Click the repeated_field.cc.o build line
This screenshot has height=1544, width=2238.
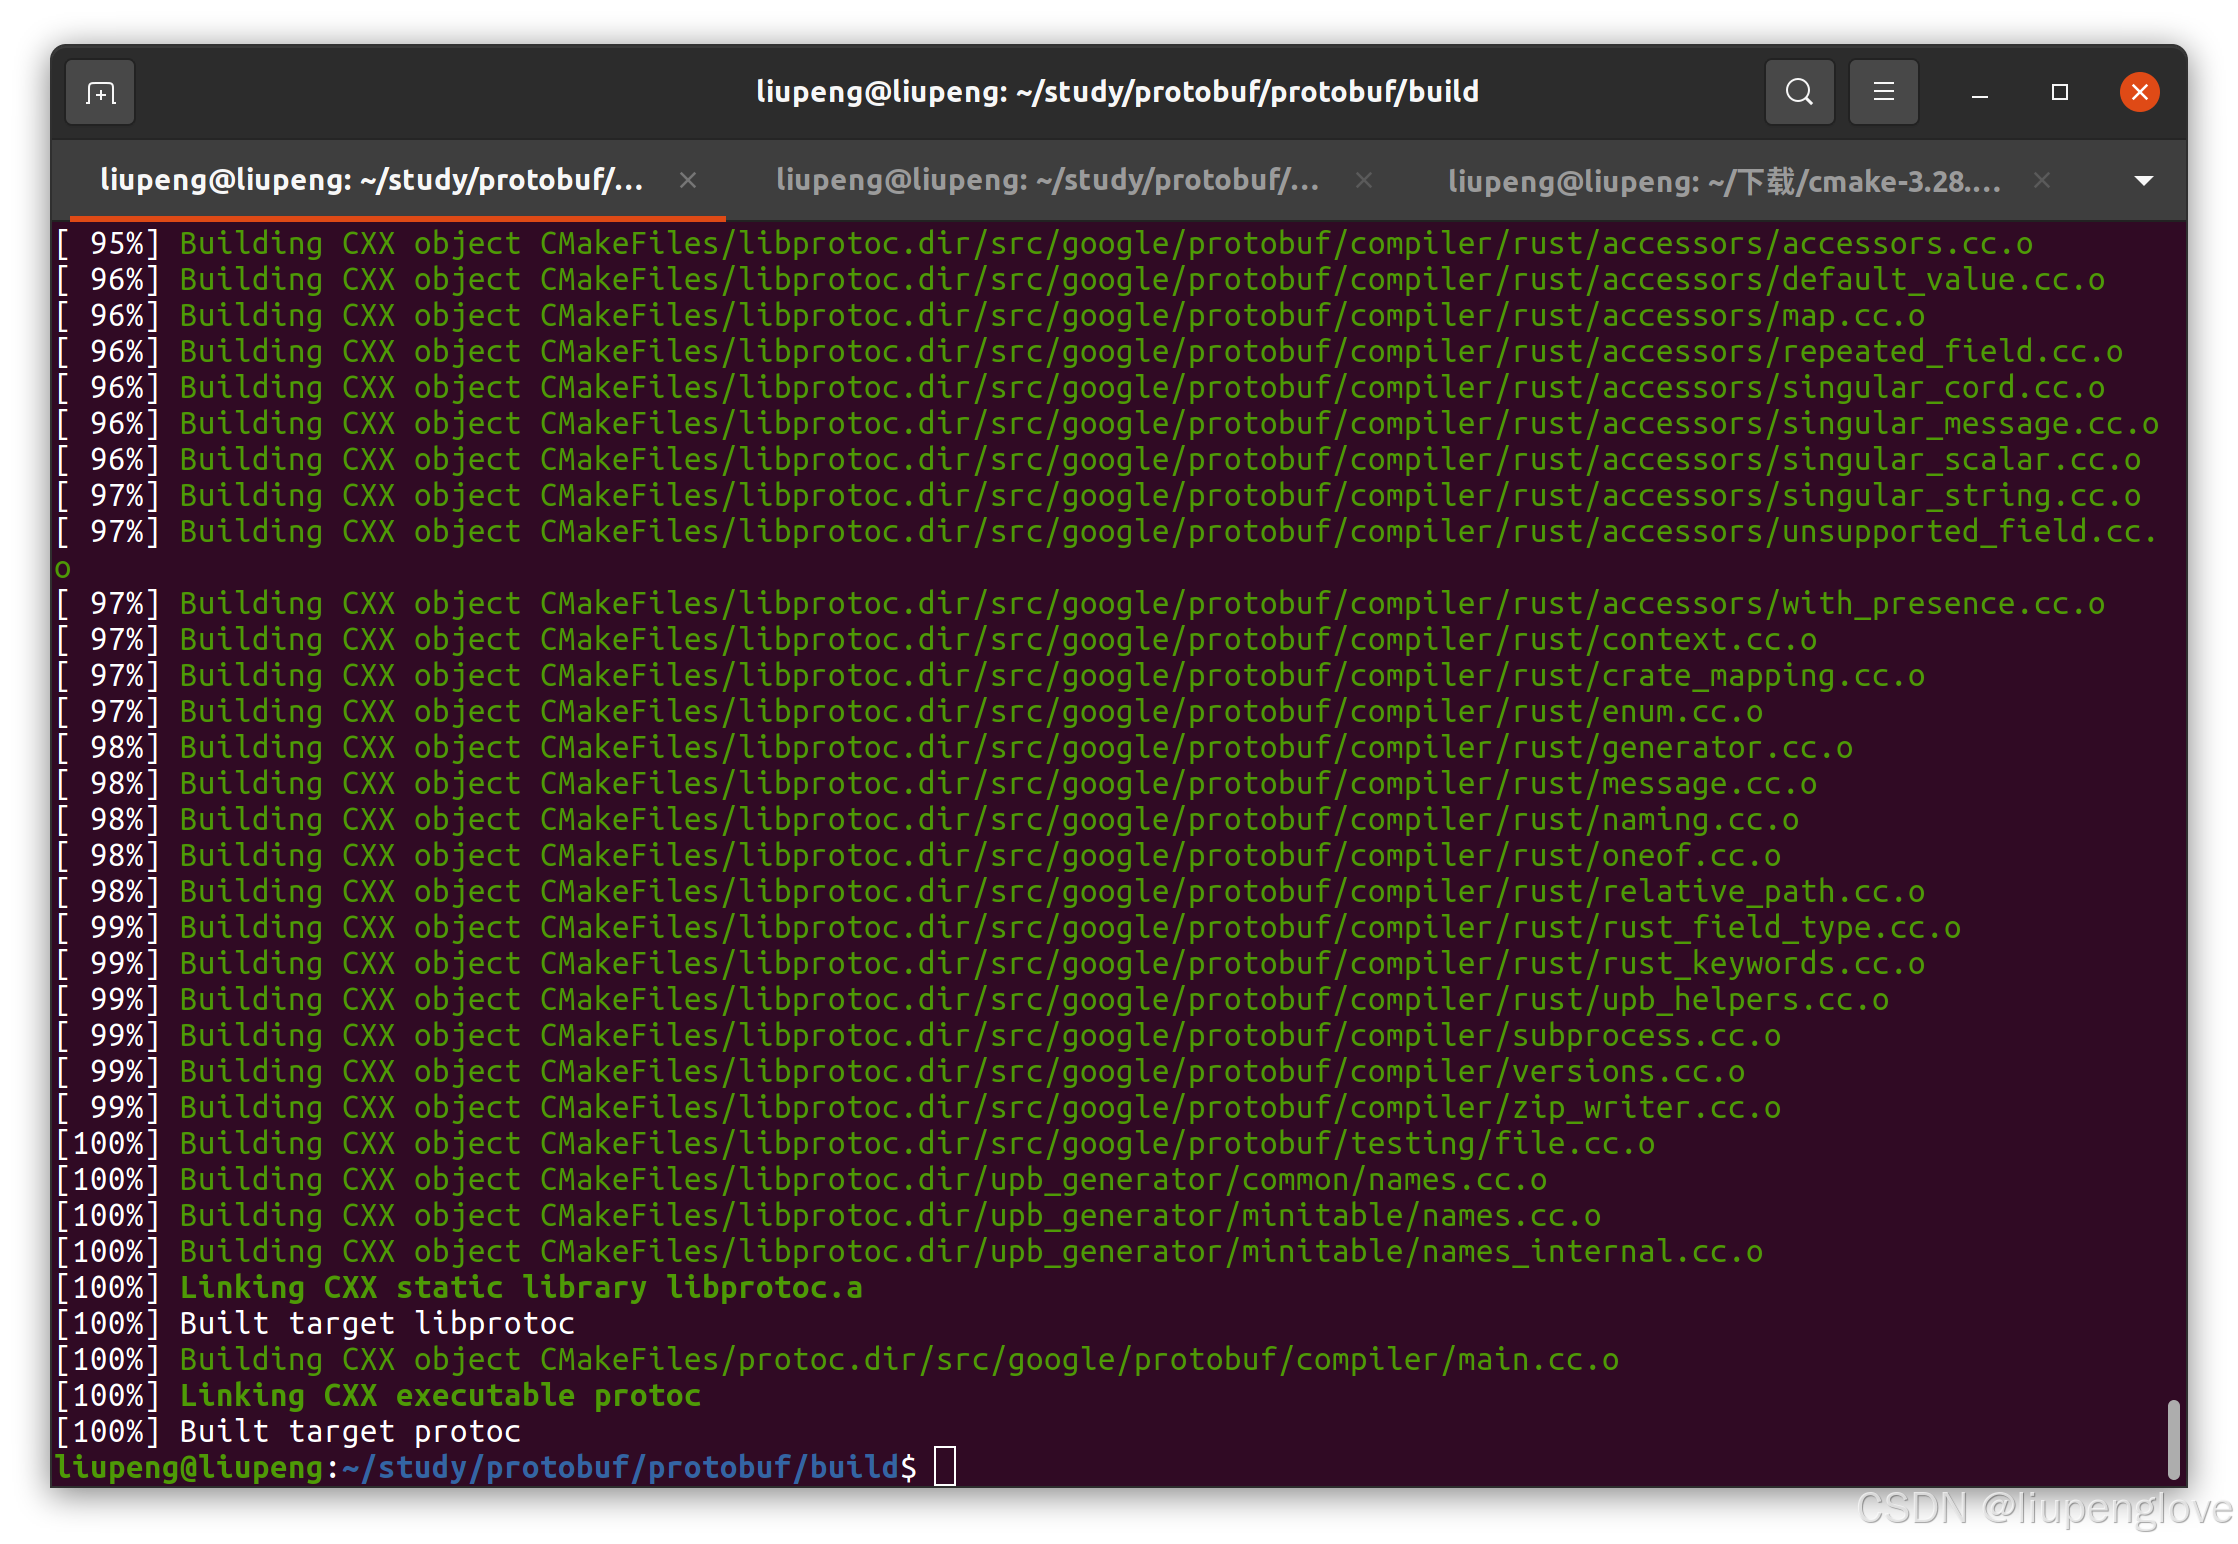[1089, 351]
